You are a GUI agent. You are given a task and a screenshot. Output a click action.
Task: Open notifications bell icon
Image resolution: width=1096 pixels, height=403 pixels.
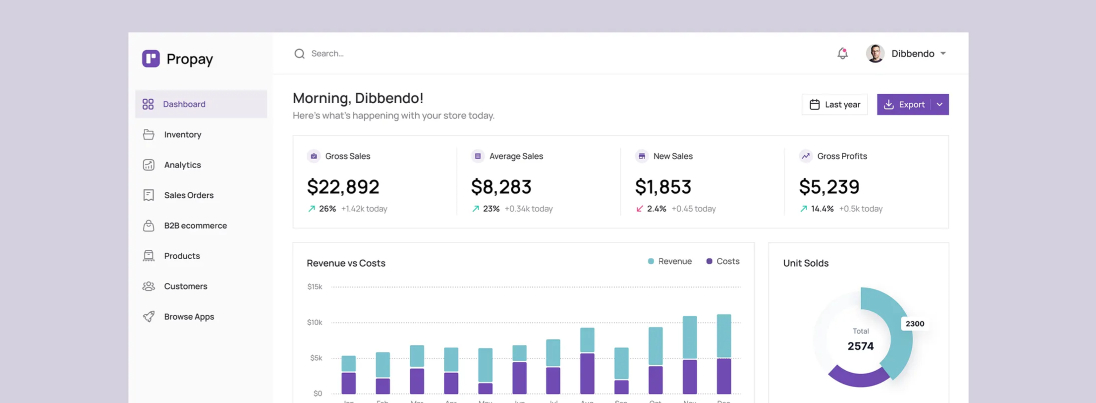pos(842,54)
